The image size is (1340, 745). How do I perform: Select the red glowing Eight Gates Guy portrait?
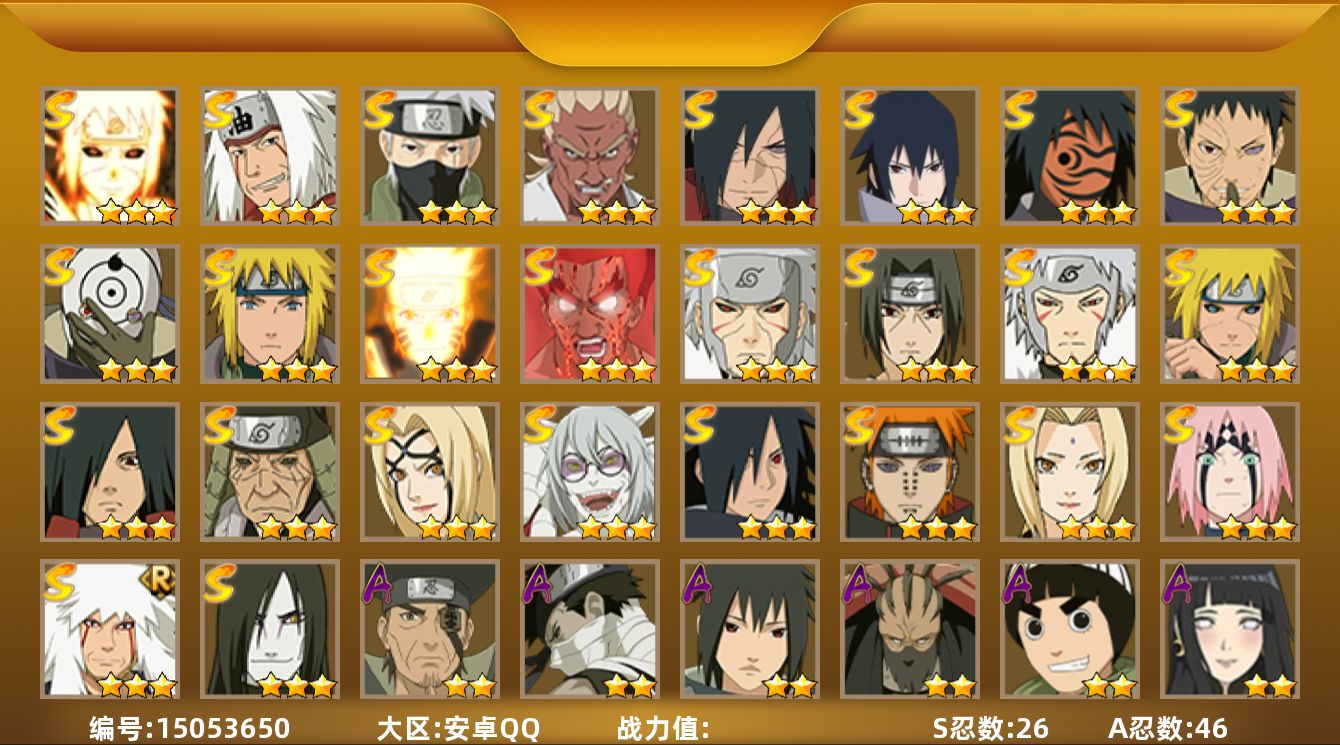(x=589, y=314)
